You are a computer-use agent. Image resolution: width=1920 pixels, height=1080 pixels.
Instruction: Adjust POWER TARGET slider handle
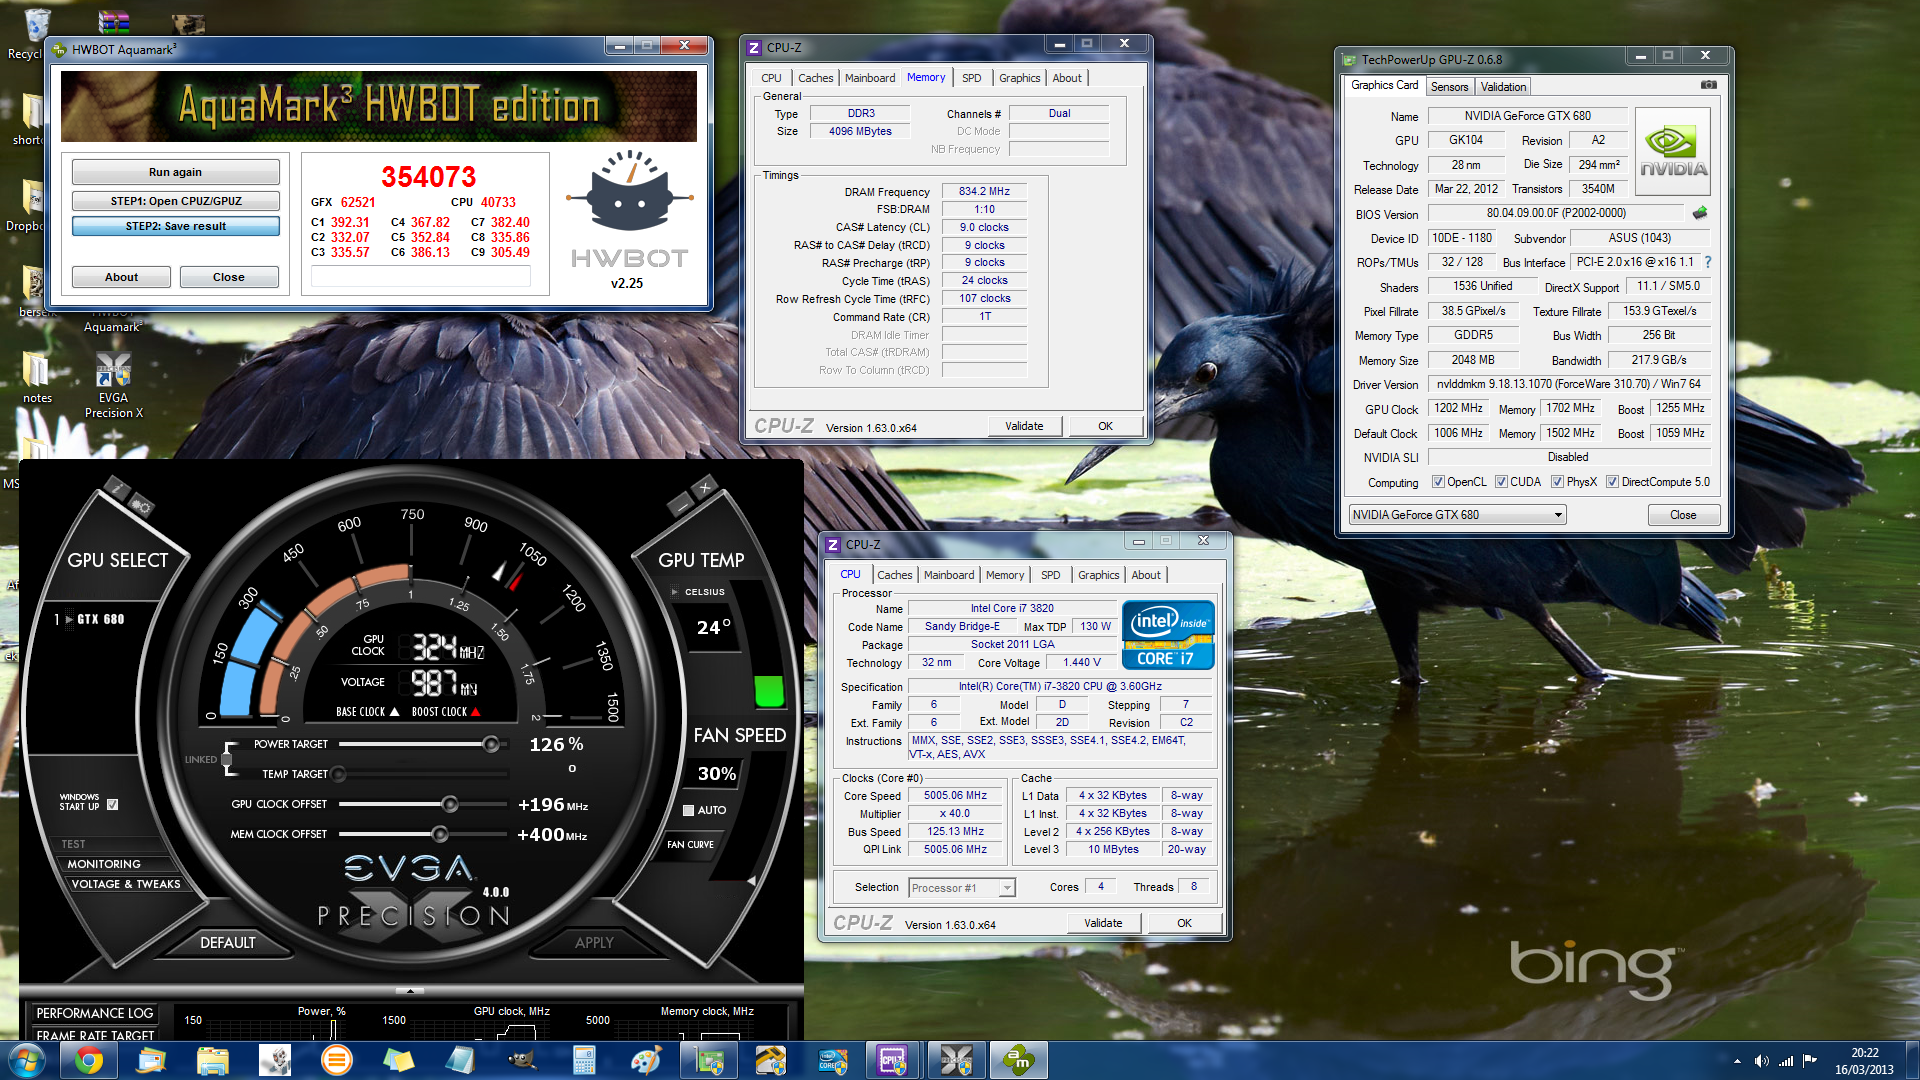pyautogui.click(x=491, y=744)
